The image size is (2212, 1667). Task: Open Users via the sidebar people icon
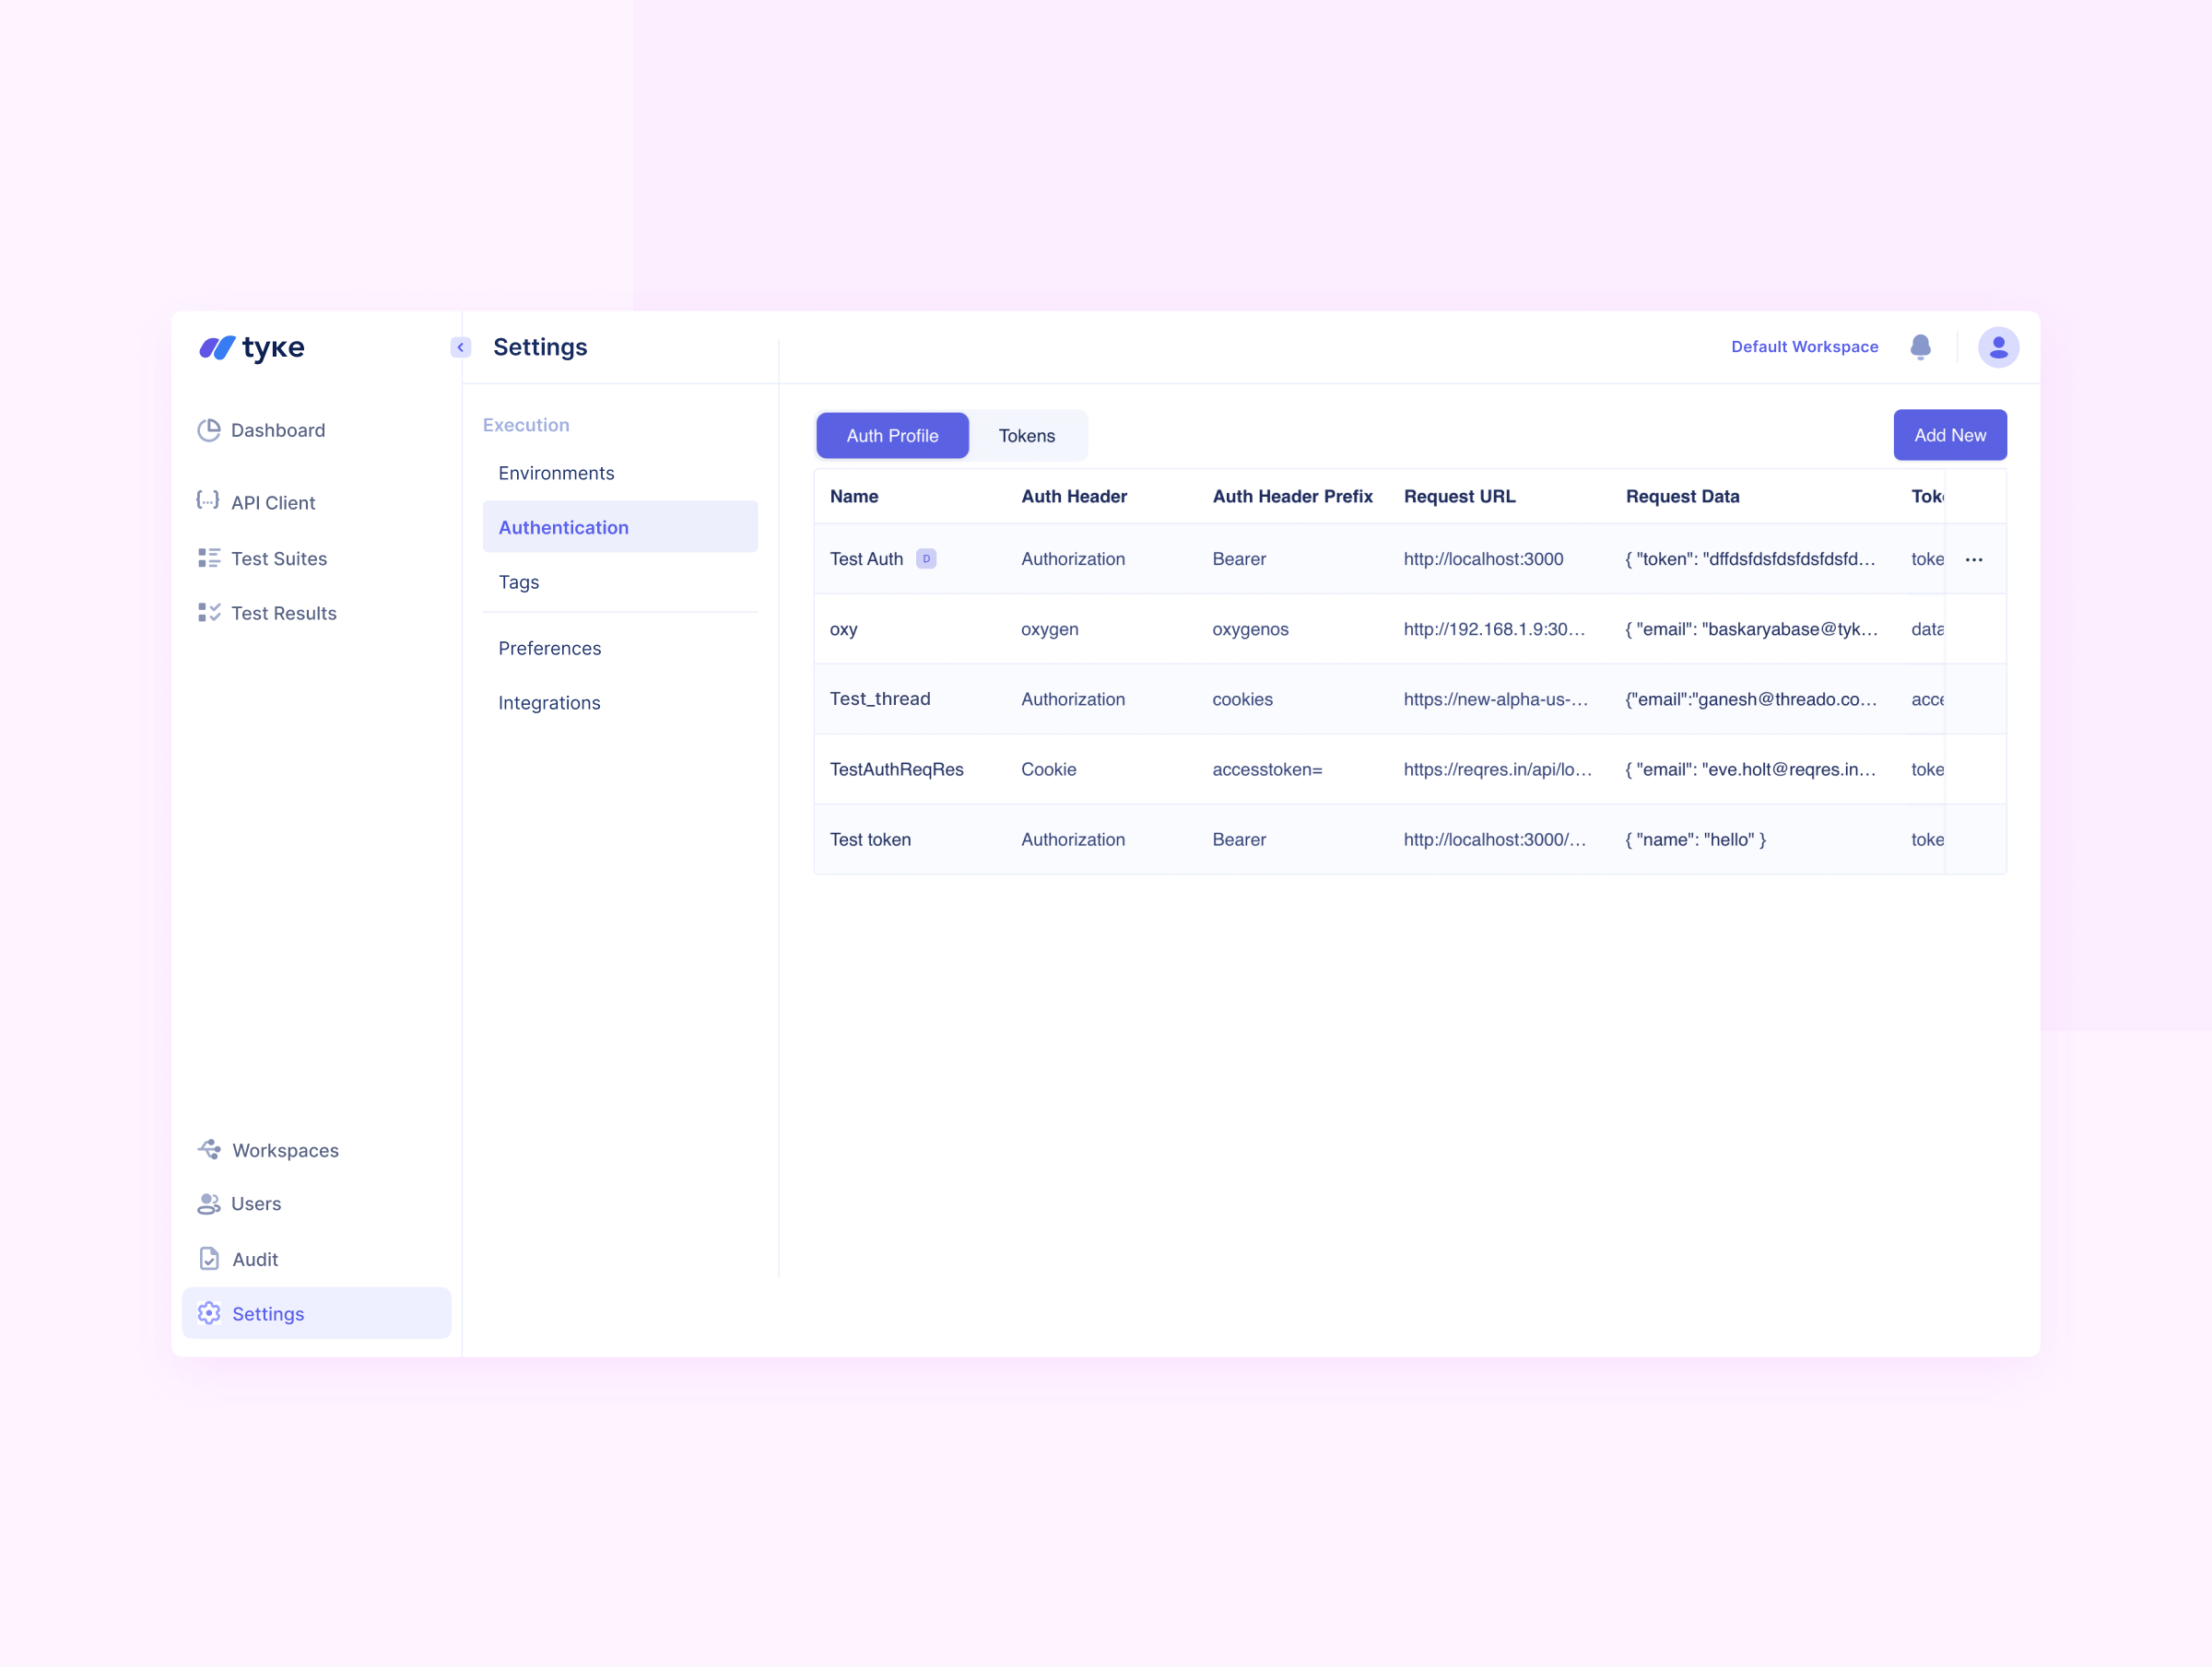209,1204
